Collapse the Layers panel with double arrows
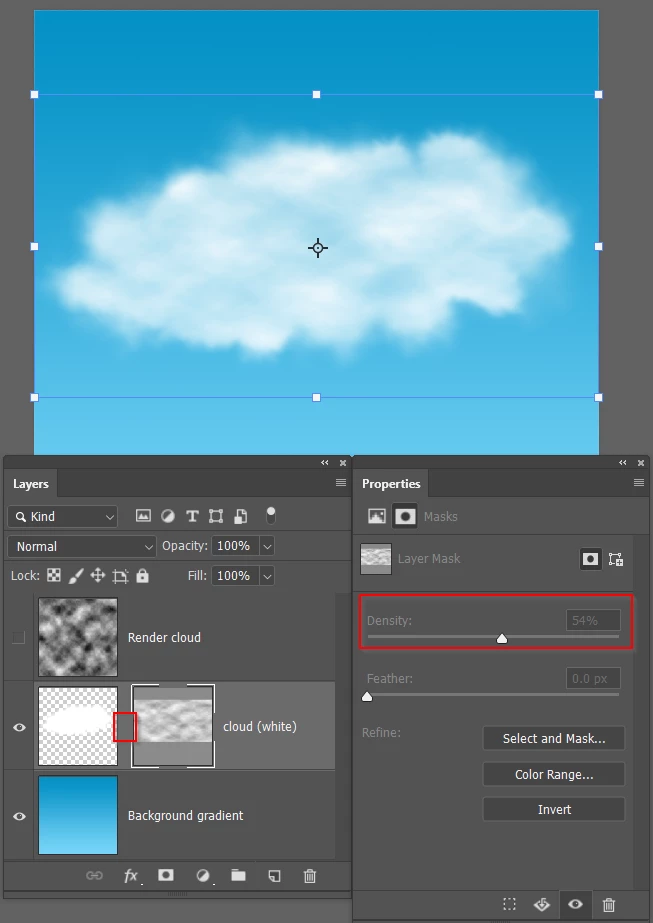Screen dimensions: 653x923 tap(324, 463)
